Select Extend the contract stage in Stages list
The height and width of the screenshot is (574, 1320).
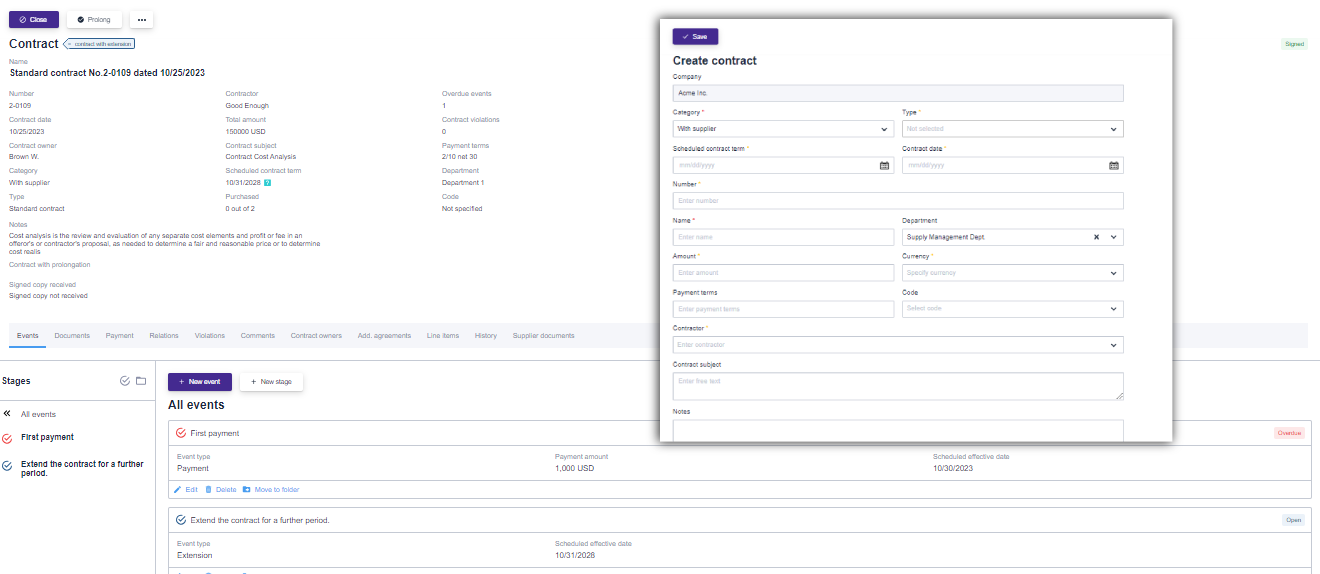pos(82,468)
